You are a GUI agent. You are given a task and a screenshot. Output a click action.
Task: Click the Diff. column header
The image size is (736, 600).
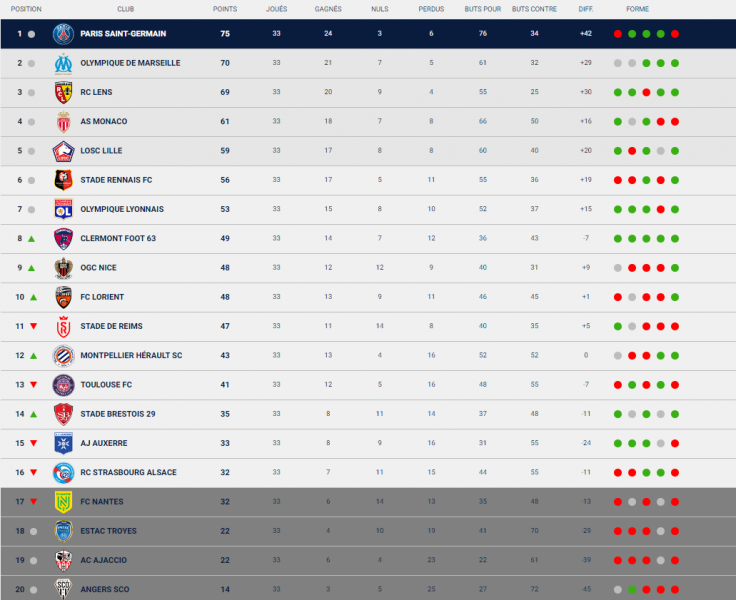(585, 8)
